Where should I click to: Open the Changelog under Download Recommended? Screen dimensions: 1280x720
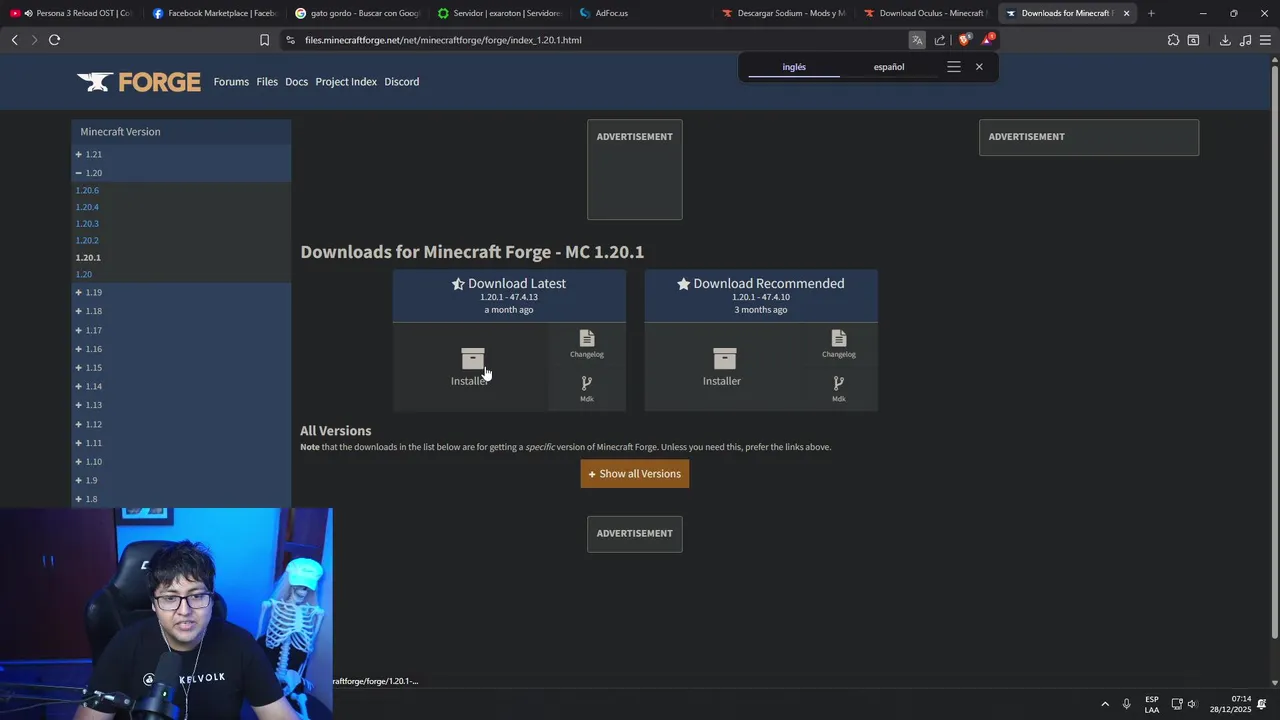[x=839, y=343]
